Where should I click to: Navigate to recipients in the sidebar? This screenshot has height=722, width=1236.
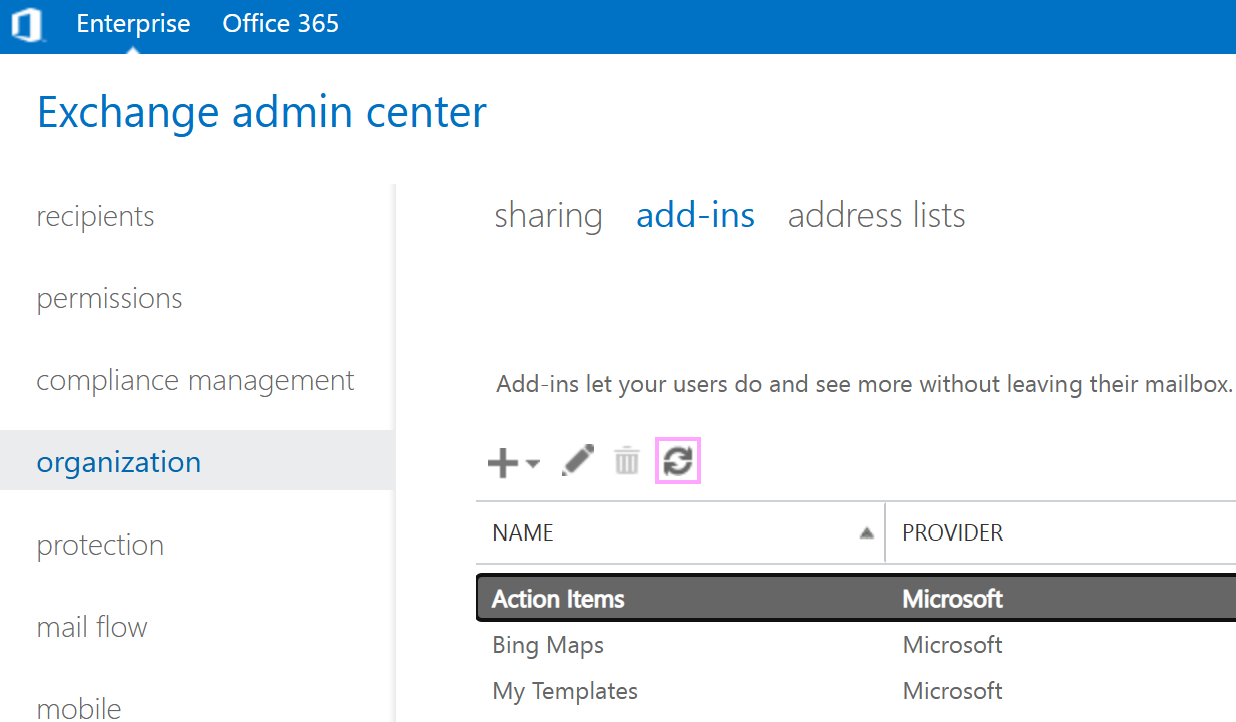(95, 215)
